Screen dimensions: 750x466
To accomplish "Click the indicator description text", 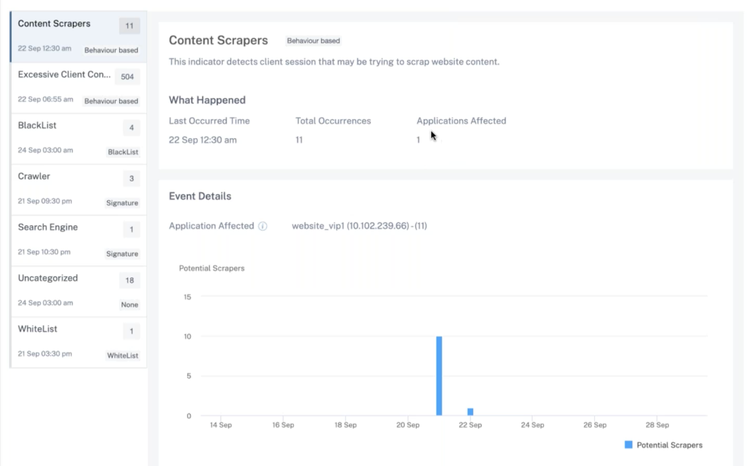I will pos(334,62).
